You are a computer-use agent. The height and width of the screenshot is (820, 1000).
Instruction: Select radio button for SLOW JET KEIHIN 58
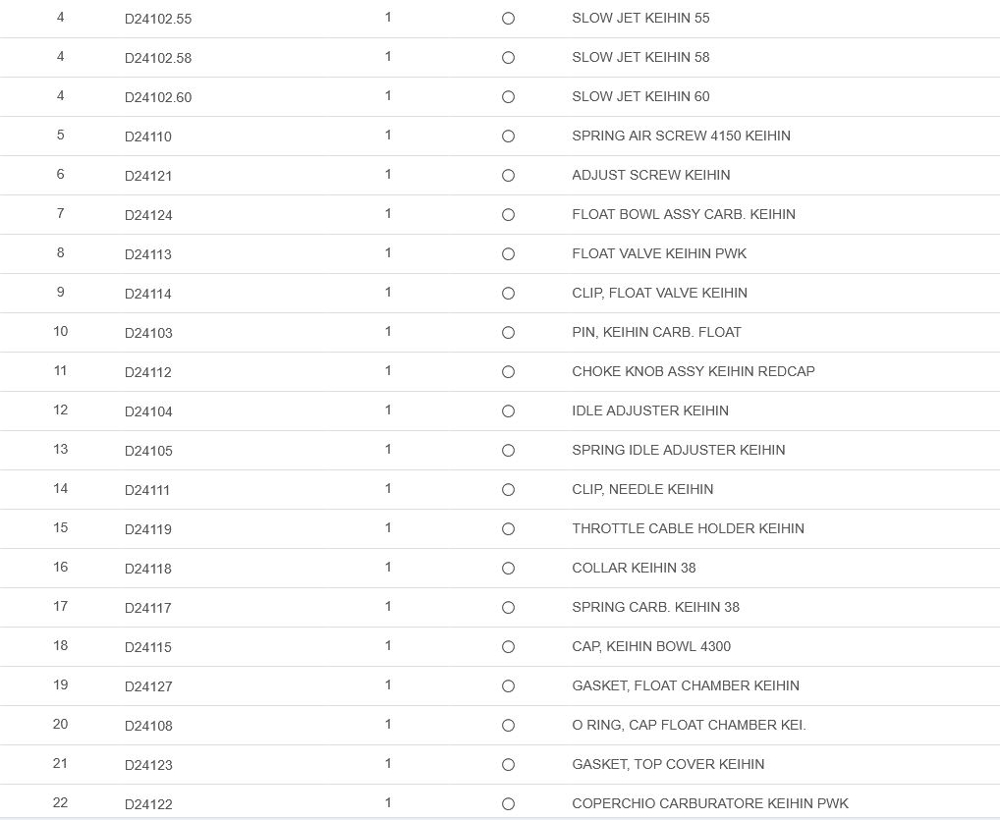tap(508, 58)
